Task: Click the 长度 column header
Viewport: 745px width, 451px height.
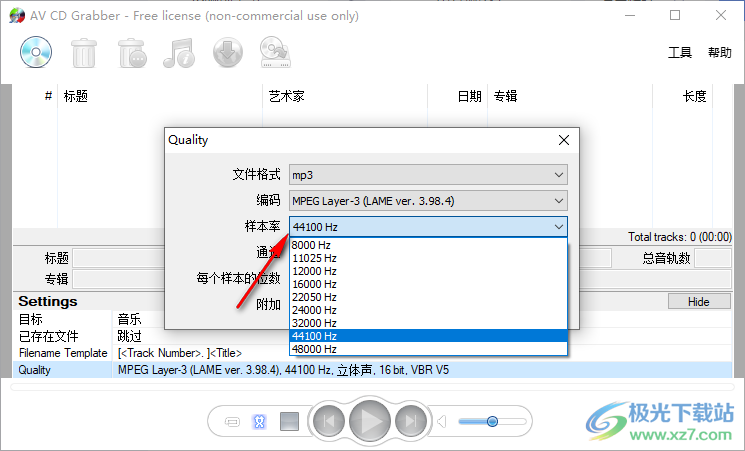Action: [x=683, y=96]
